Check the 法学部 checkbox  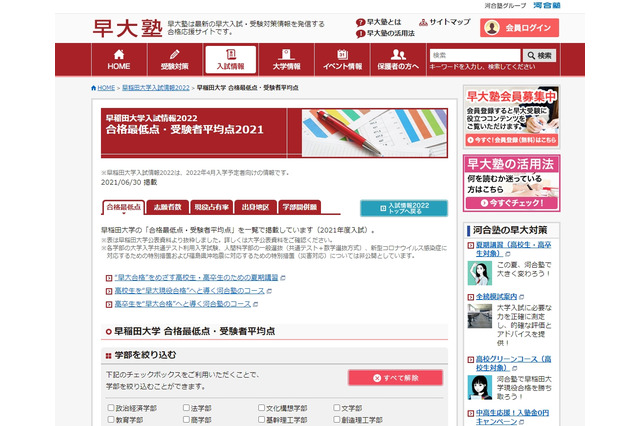(186, 408)
